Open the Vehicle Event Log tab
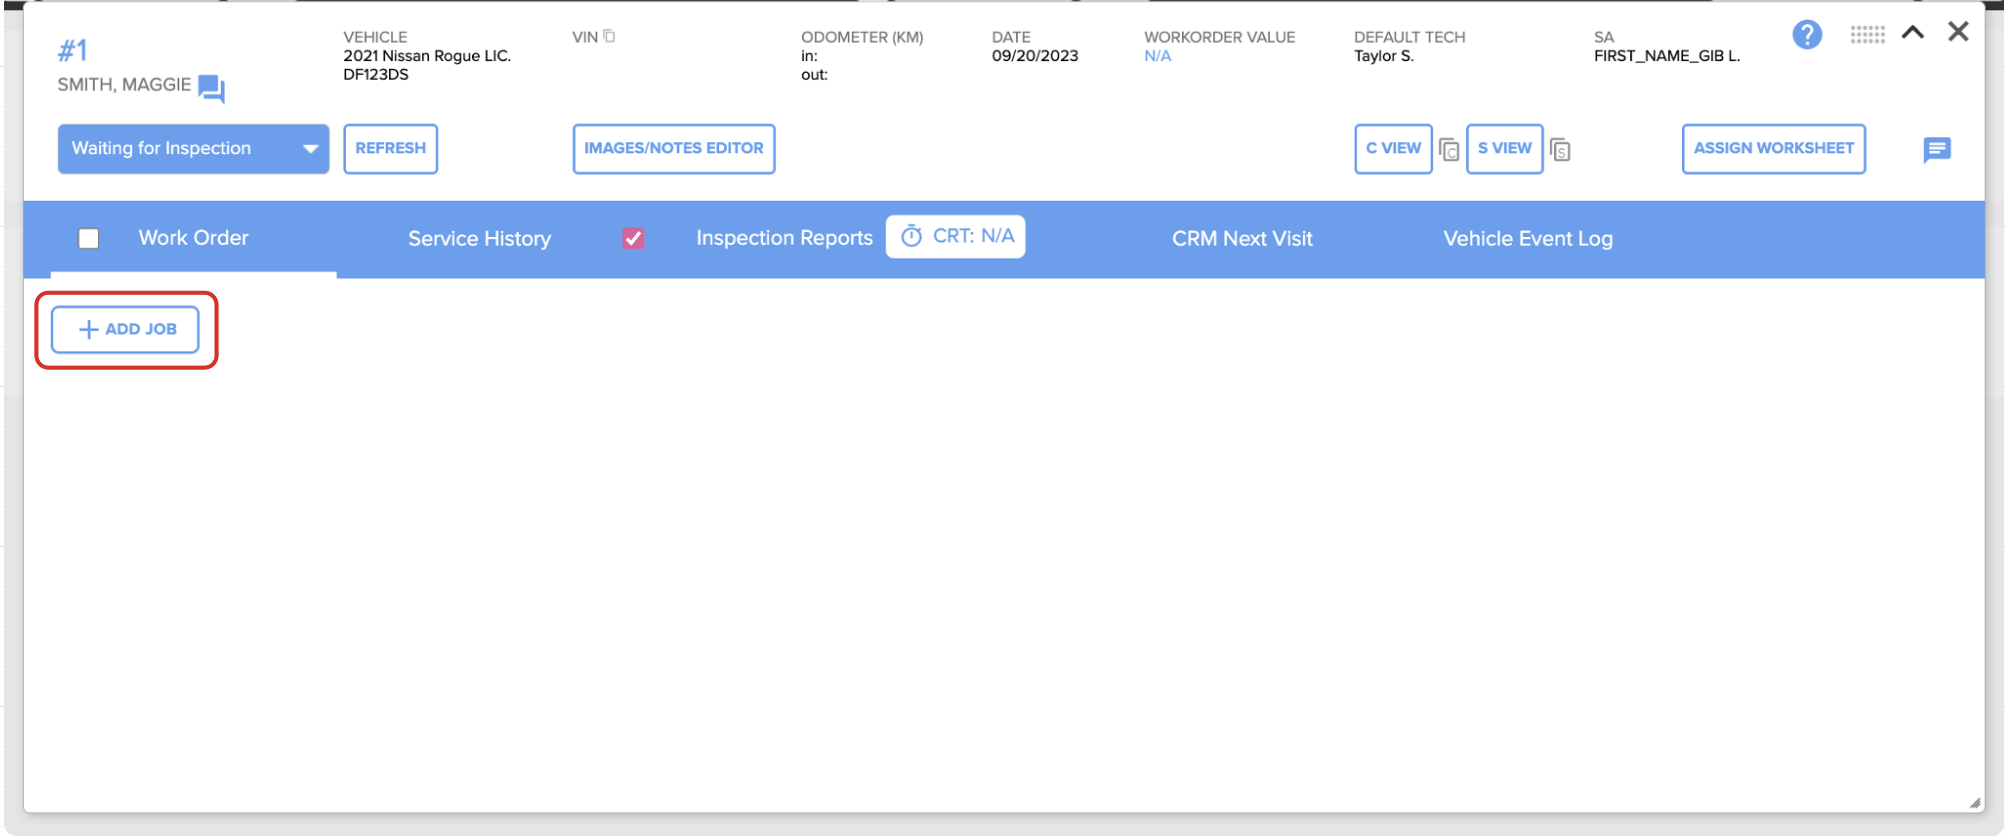2006x836 pixels. pos(1528,239)
